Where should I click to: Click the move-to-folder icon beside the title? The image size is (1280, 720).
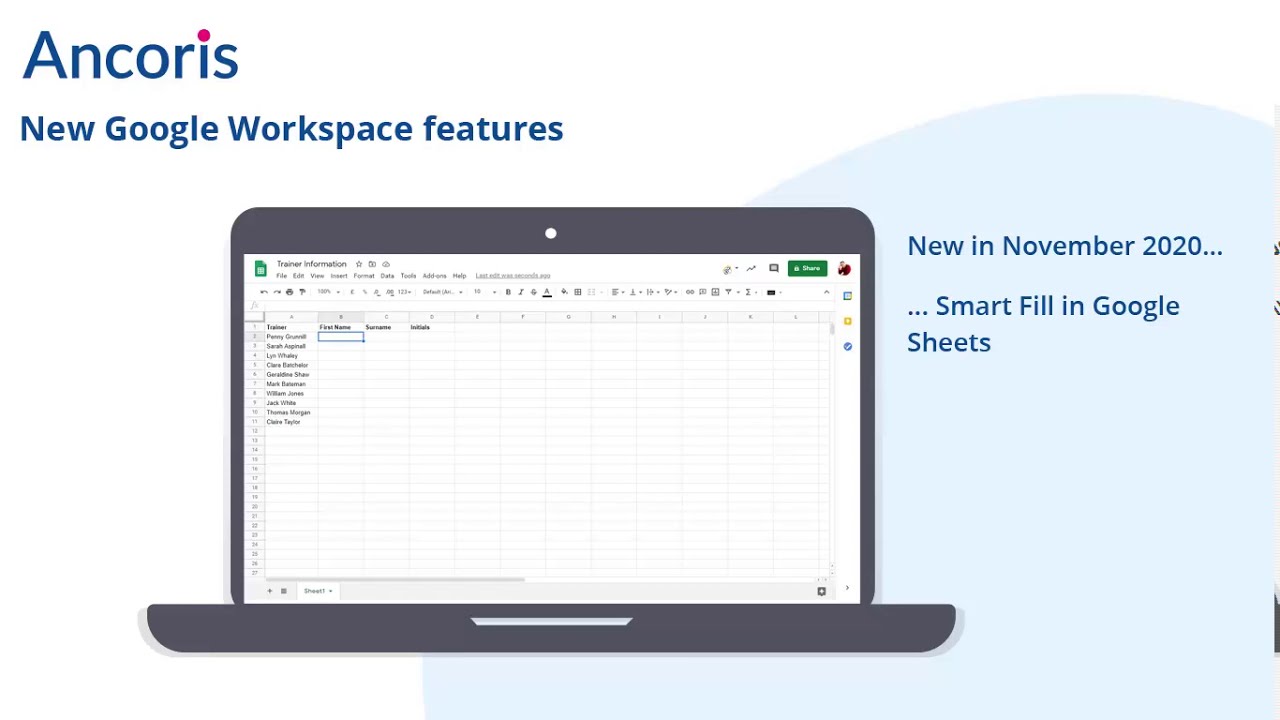372,264
